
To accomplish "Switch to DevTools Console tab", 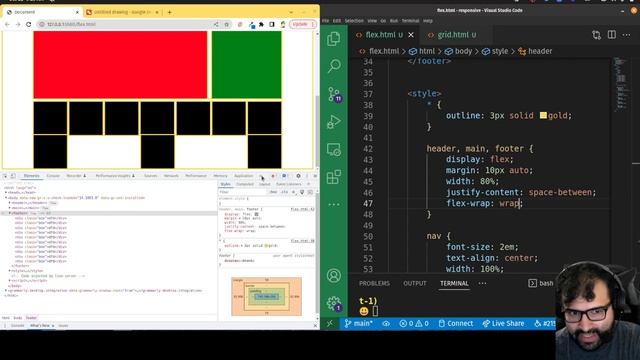I will pos(53,176).
